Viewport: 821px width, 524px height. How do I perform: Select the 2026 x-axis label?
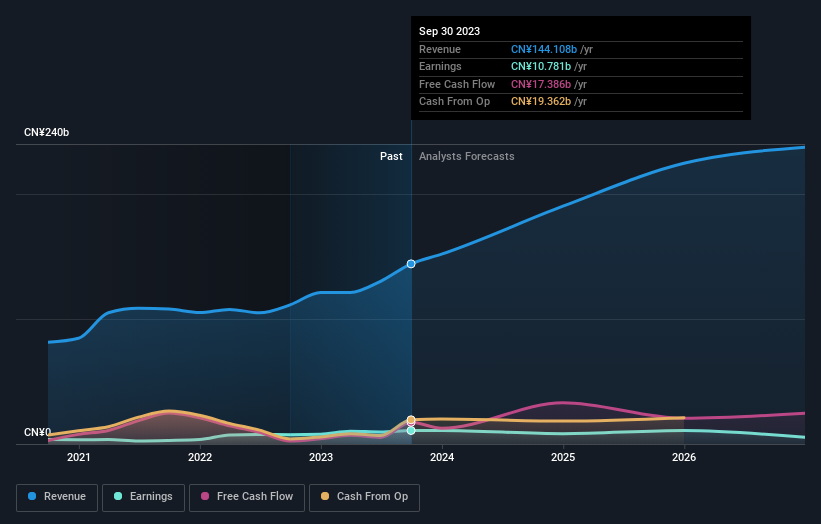click(x=684, y=457)
